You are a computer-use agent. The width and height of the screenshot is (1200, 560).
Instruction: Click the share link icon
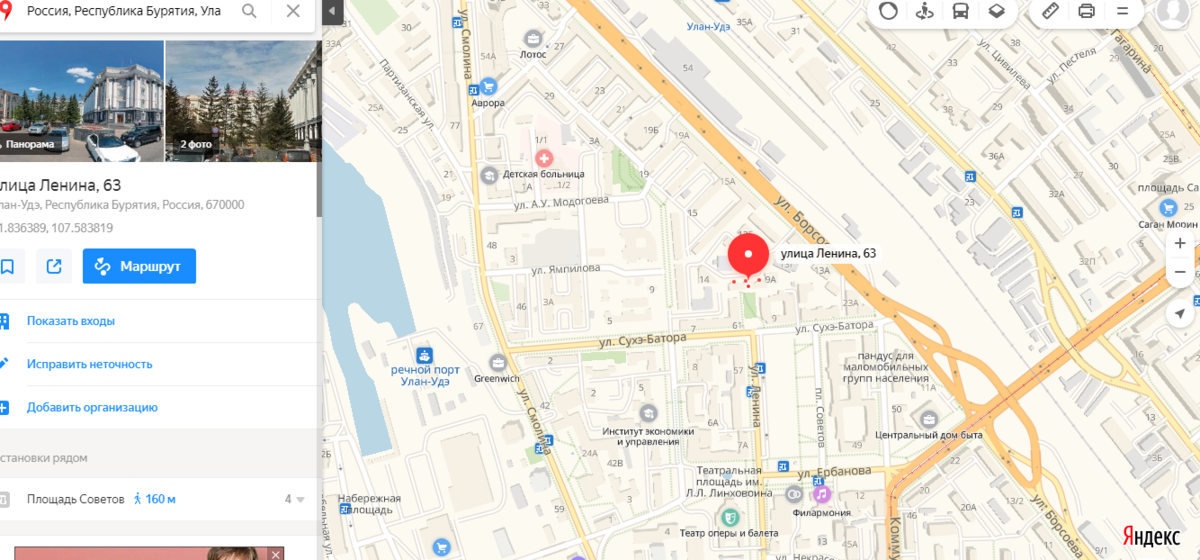(x=54, y=266)
